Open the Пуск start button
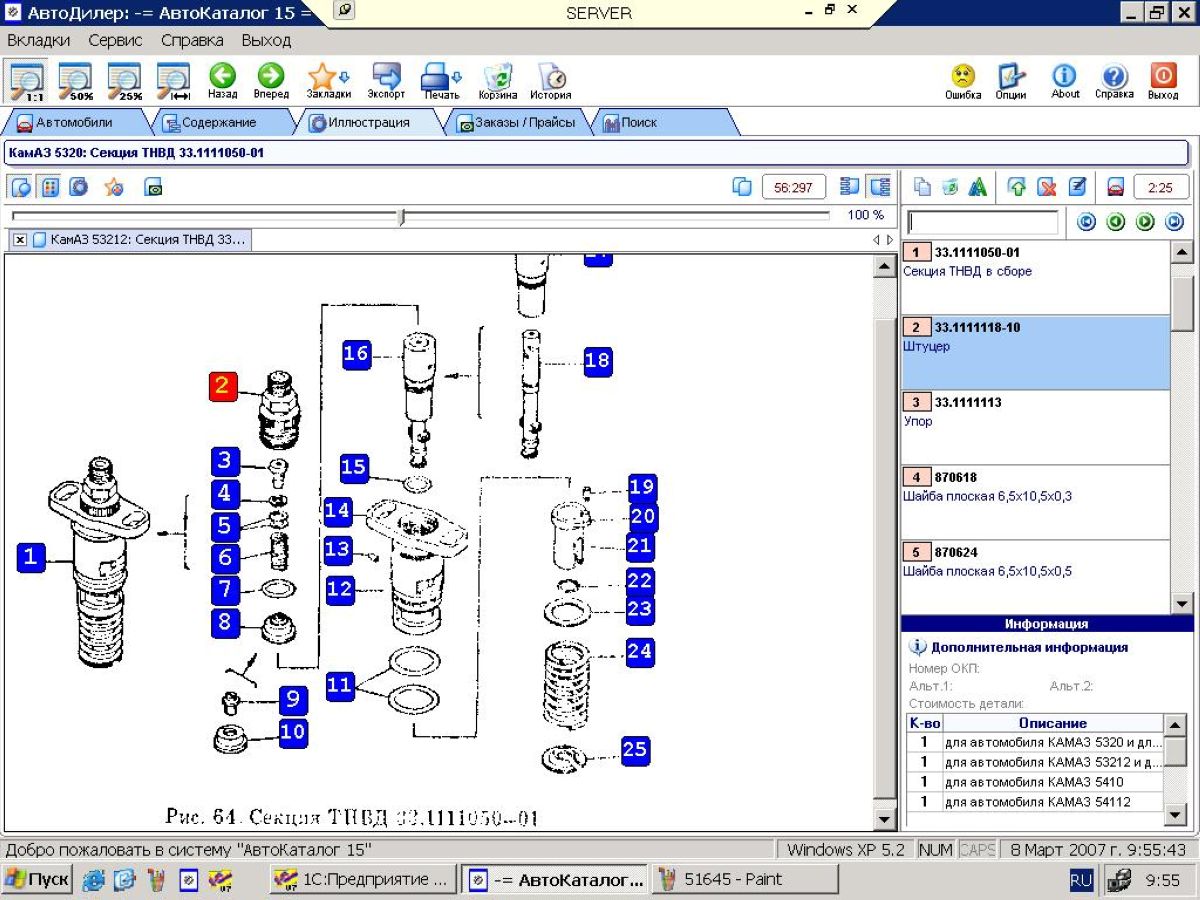The height and width of the screenshot is (900, 1200). coord(36,880)
